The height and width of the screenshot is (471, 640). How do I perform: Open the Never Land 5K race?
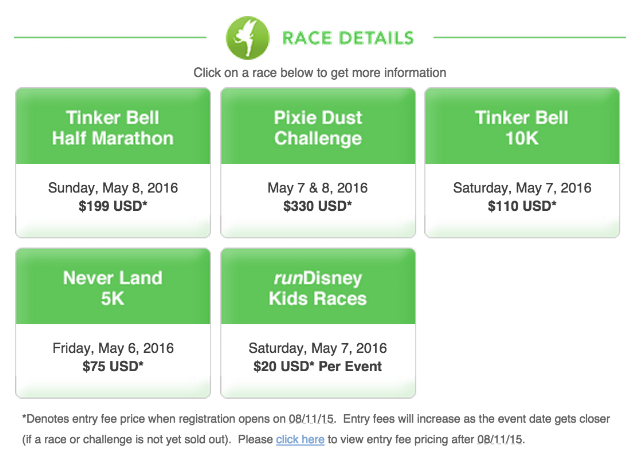(x=113, y=288)
